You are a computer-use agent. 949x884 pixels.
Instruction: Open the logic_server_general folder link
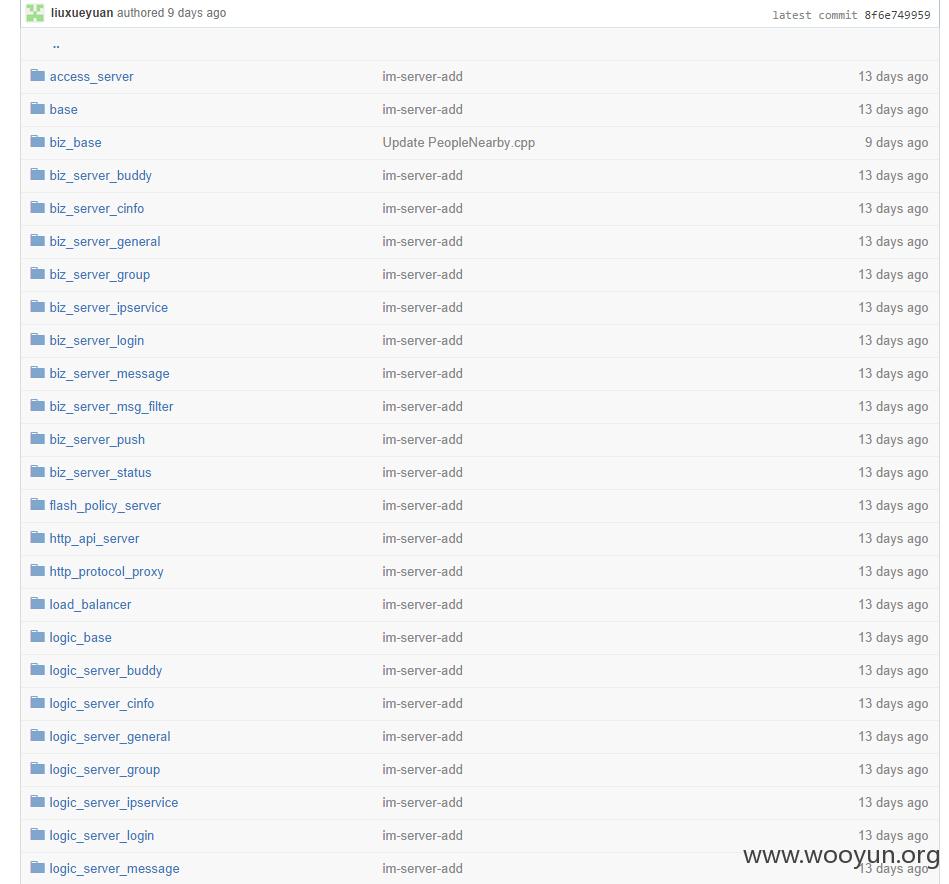point(110,736)
